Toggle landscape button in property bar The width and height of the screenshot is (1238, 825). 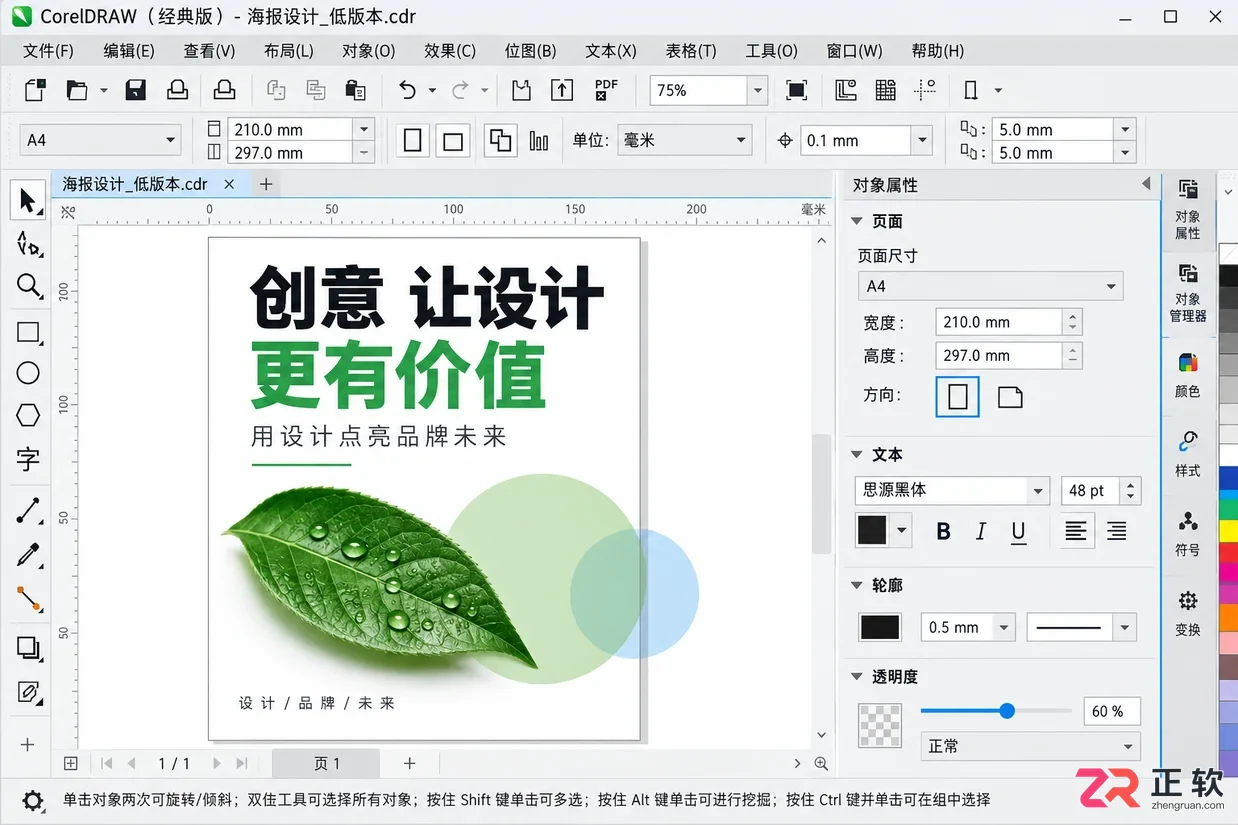(x=453, y=141)
